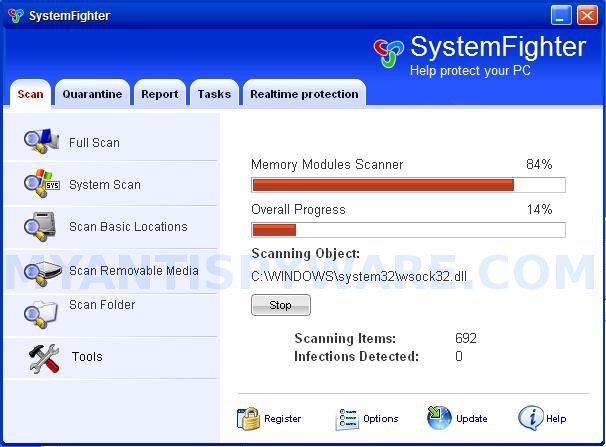Viewport: 606px width, 447px height.
Task: Click the Memory Modules Scanner progress bar
Action: 409,185
